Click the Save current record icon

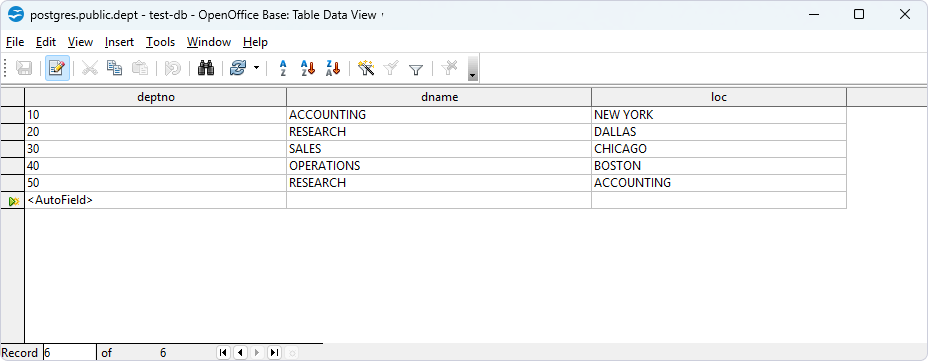point(24,68)
